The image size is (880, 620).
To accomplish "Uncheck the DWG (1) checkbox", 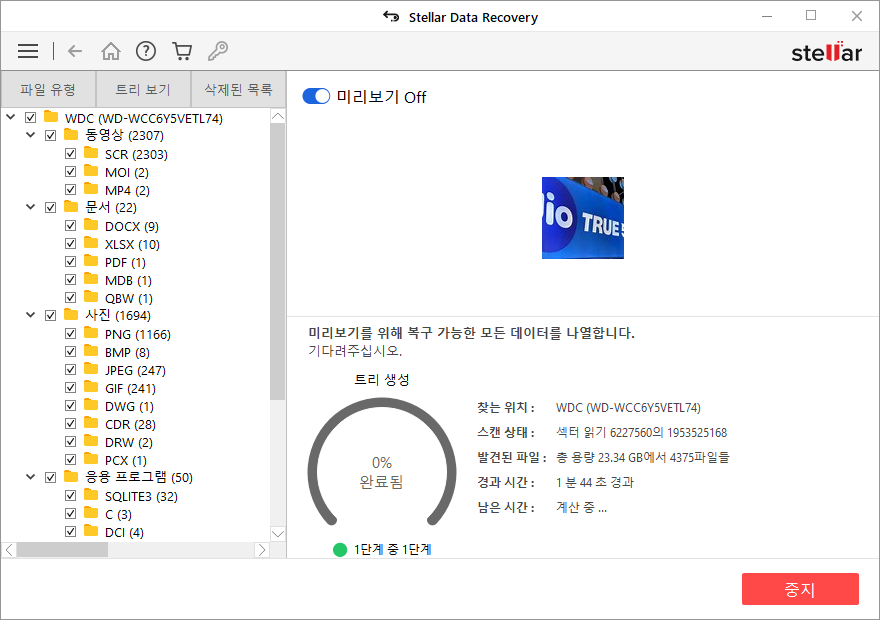I will coord(70,406).
